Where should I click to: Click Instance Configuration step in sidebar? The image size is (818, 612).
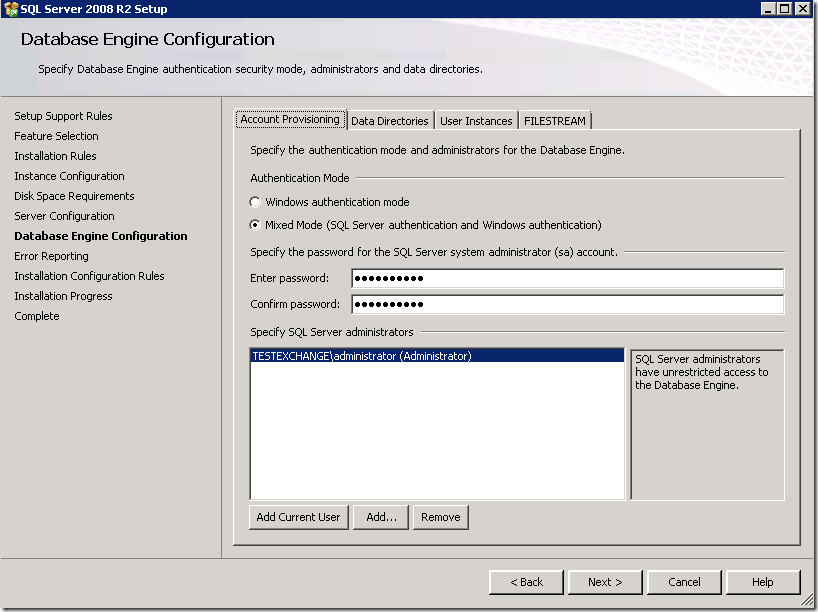click(x=69, y=176)
